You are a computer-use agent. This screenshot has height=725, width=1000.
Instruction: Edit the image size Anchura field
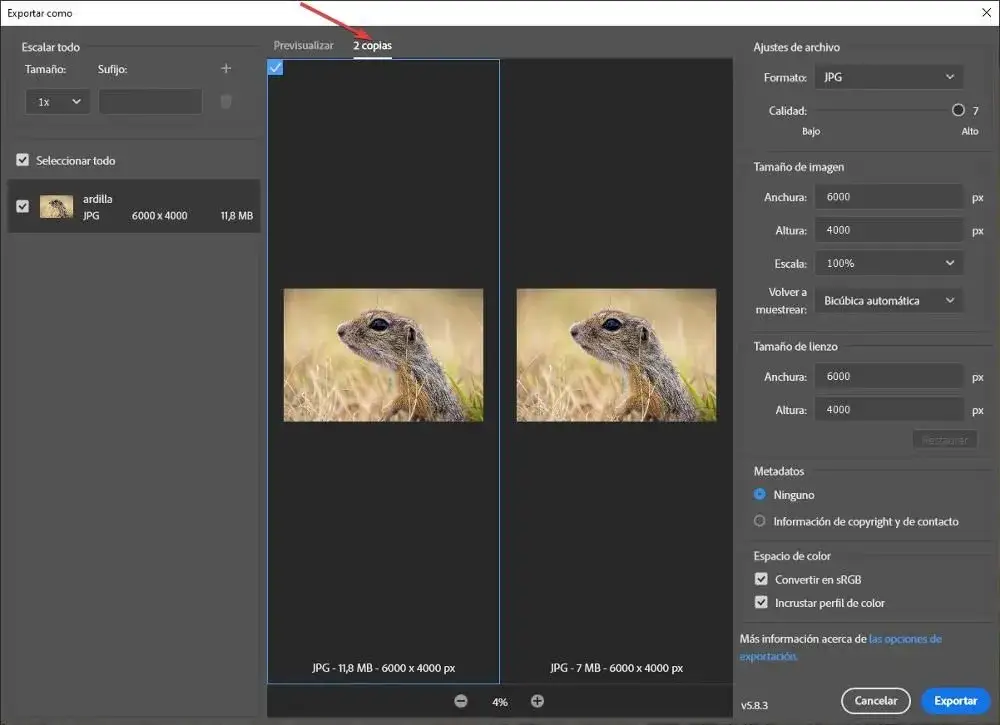[x=889, y=197]
